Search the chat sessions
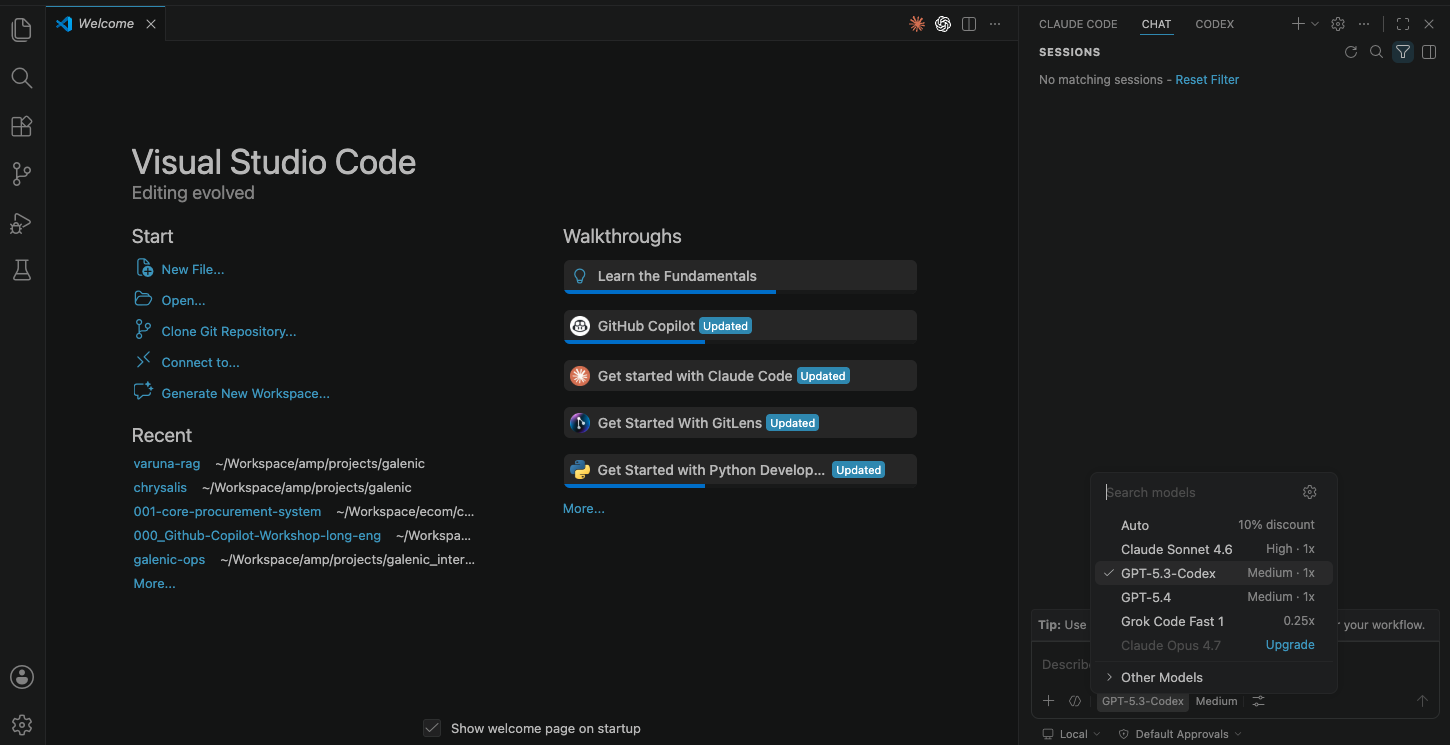The height and width of the screenshot is (745, 1450). (1377, 52)
